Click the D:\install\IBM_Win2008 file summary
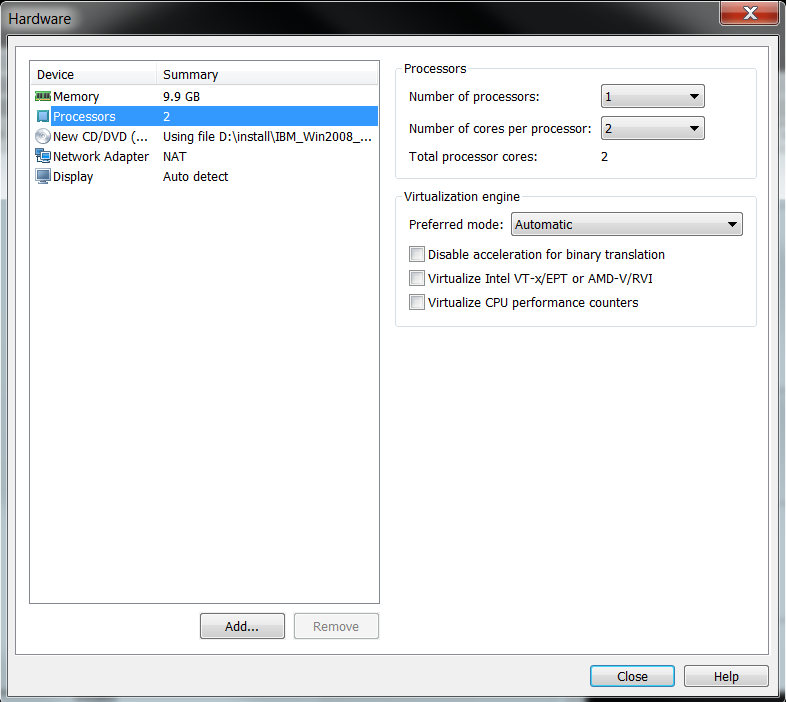The width and height of the screenshot is (786, 702). [x=267, y=136]
